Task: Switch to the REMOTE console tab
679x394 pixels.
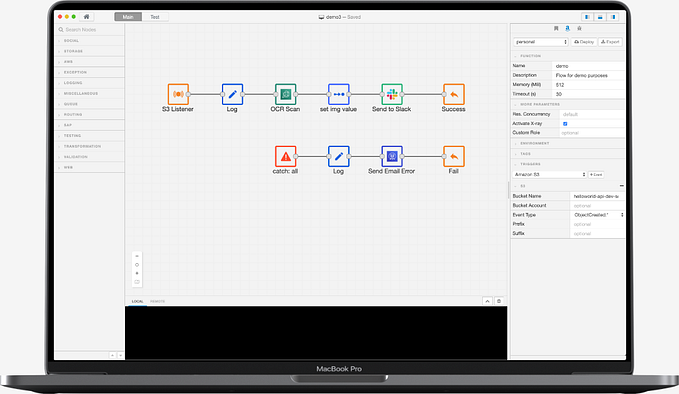Action: (157, 301)
